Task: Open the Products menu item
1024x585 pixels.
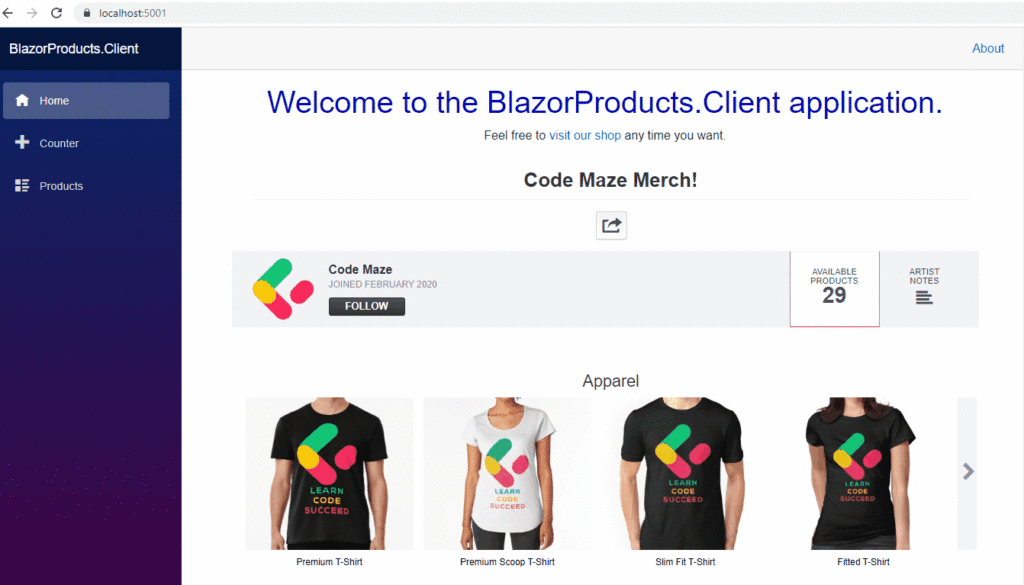Action: click(x=86, y=186)
